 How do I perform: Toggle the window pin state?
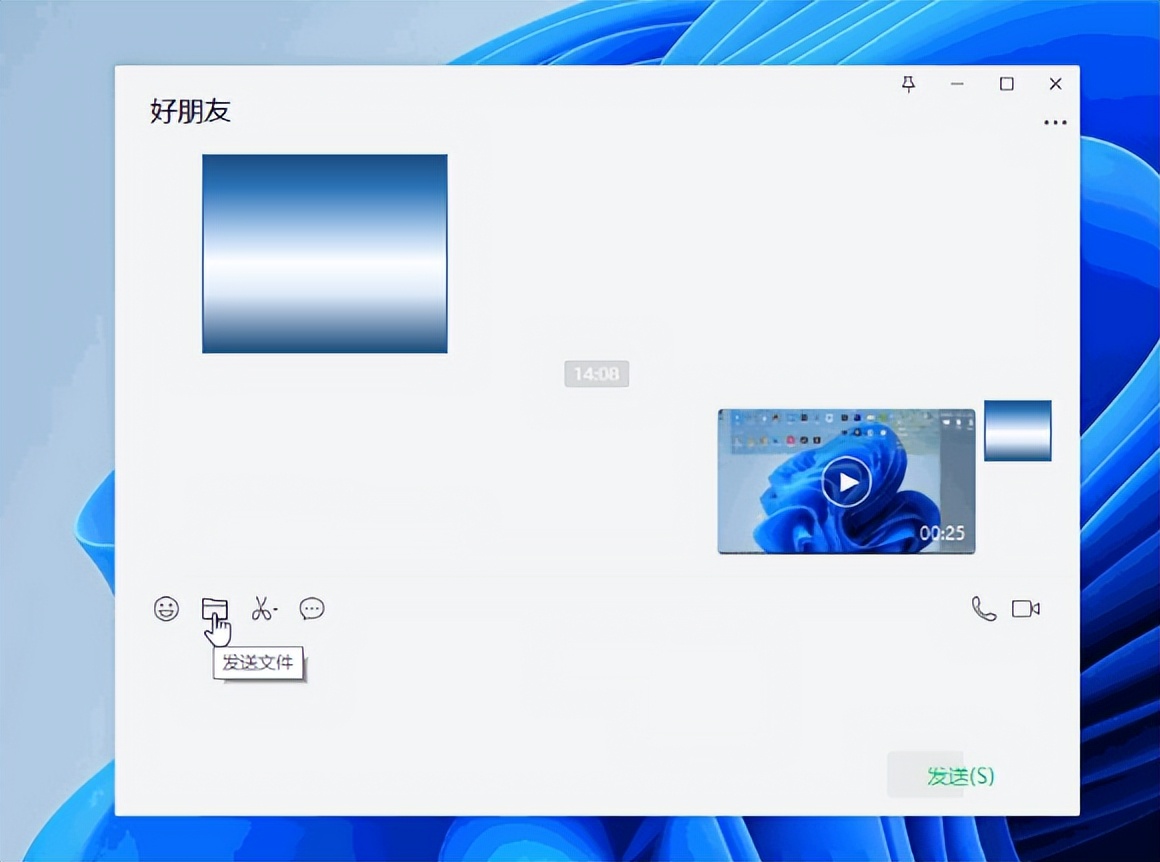tap(908, 85)
